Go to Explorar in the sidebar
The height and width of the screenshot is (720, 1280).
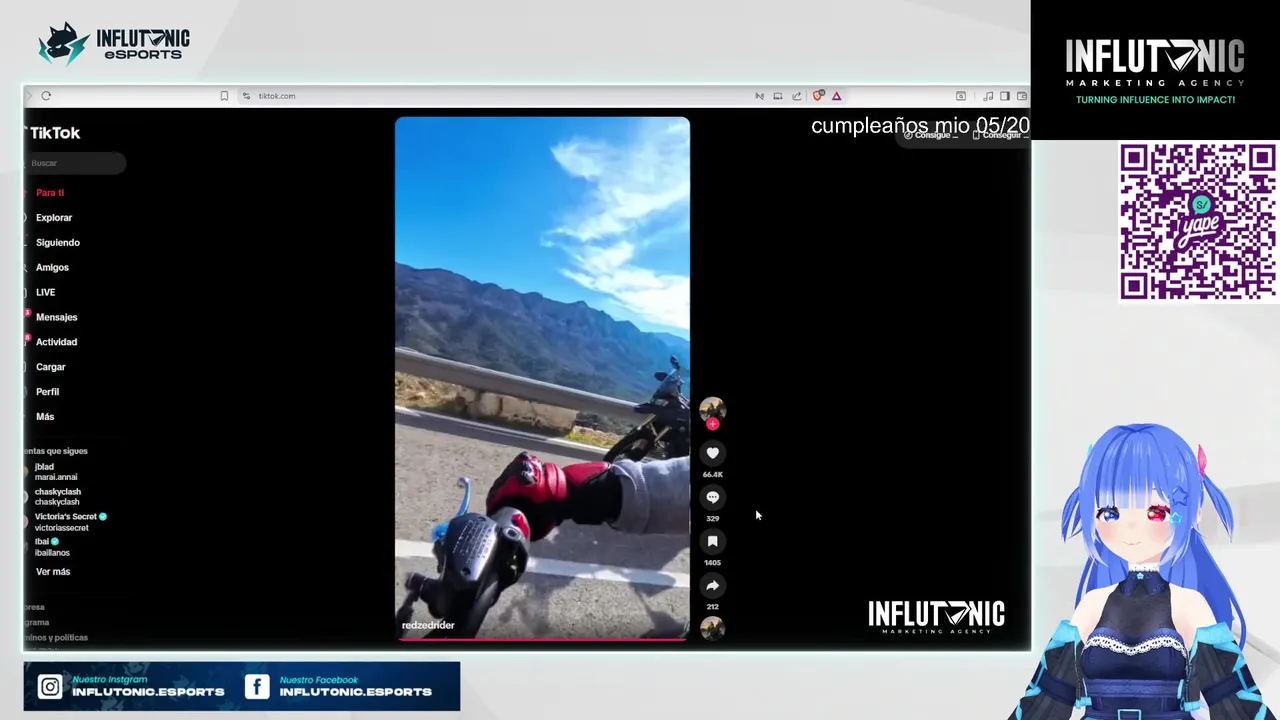pyautogui.click(x=54, y=217)
